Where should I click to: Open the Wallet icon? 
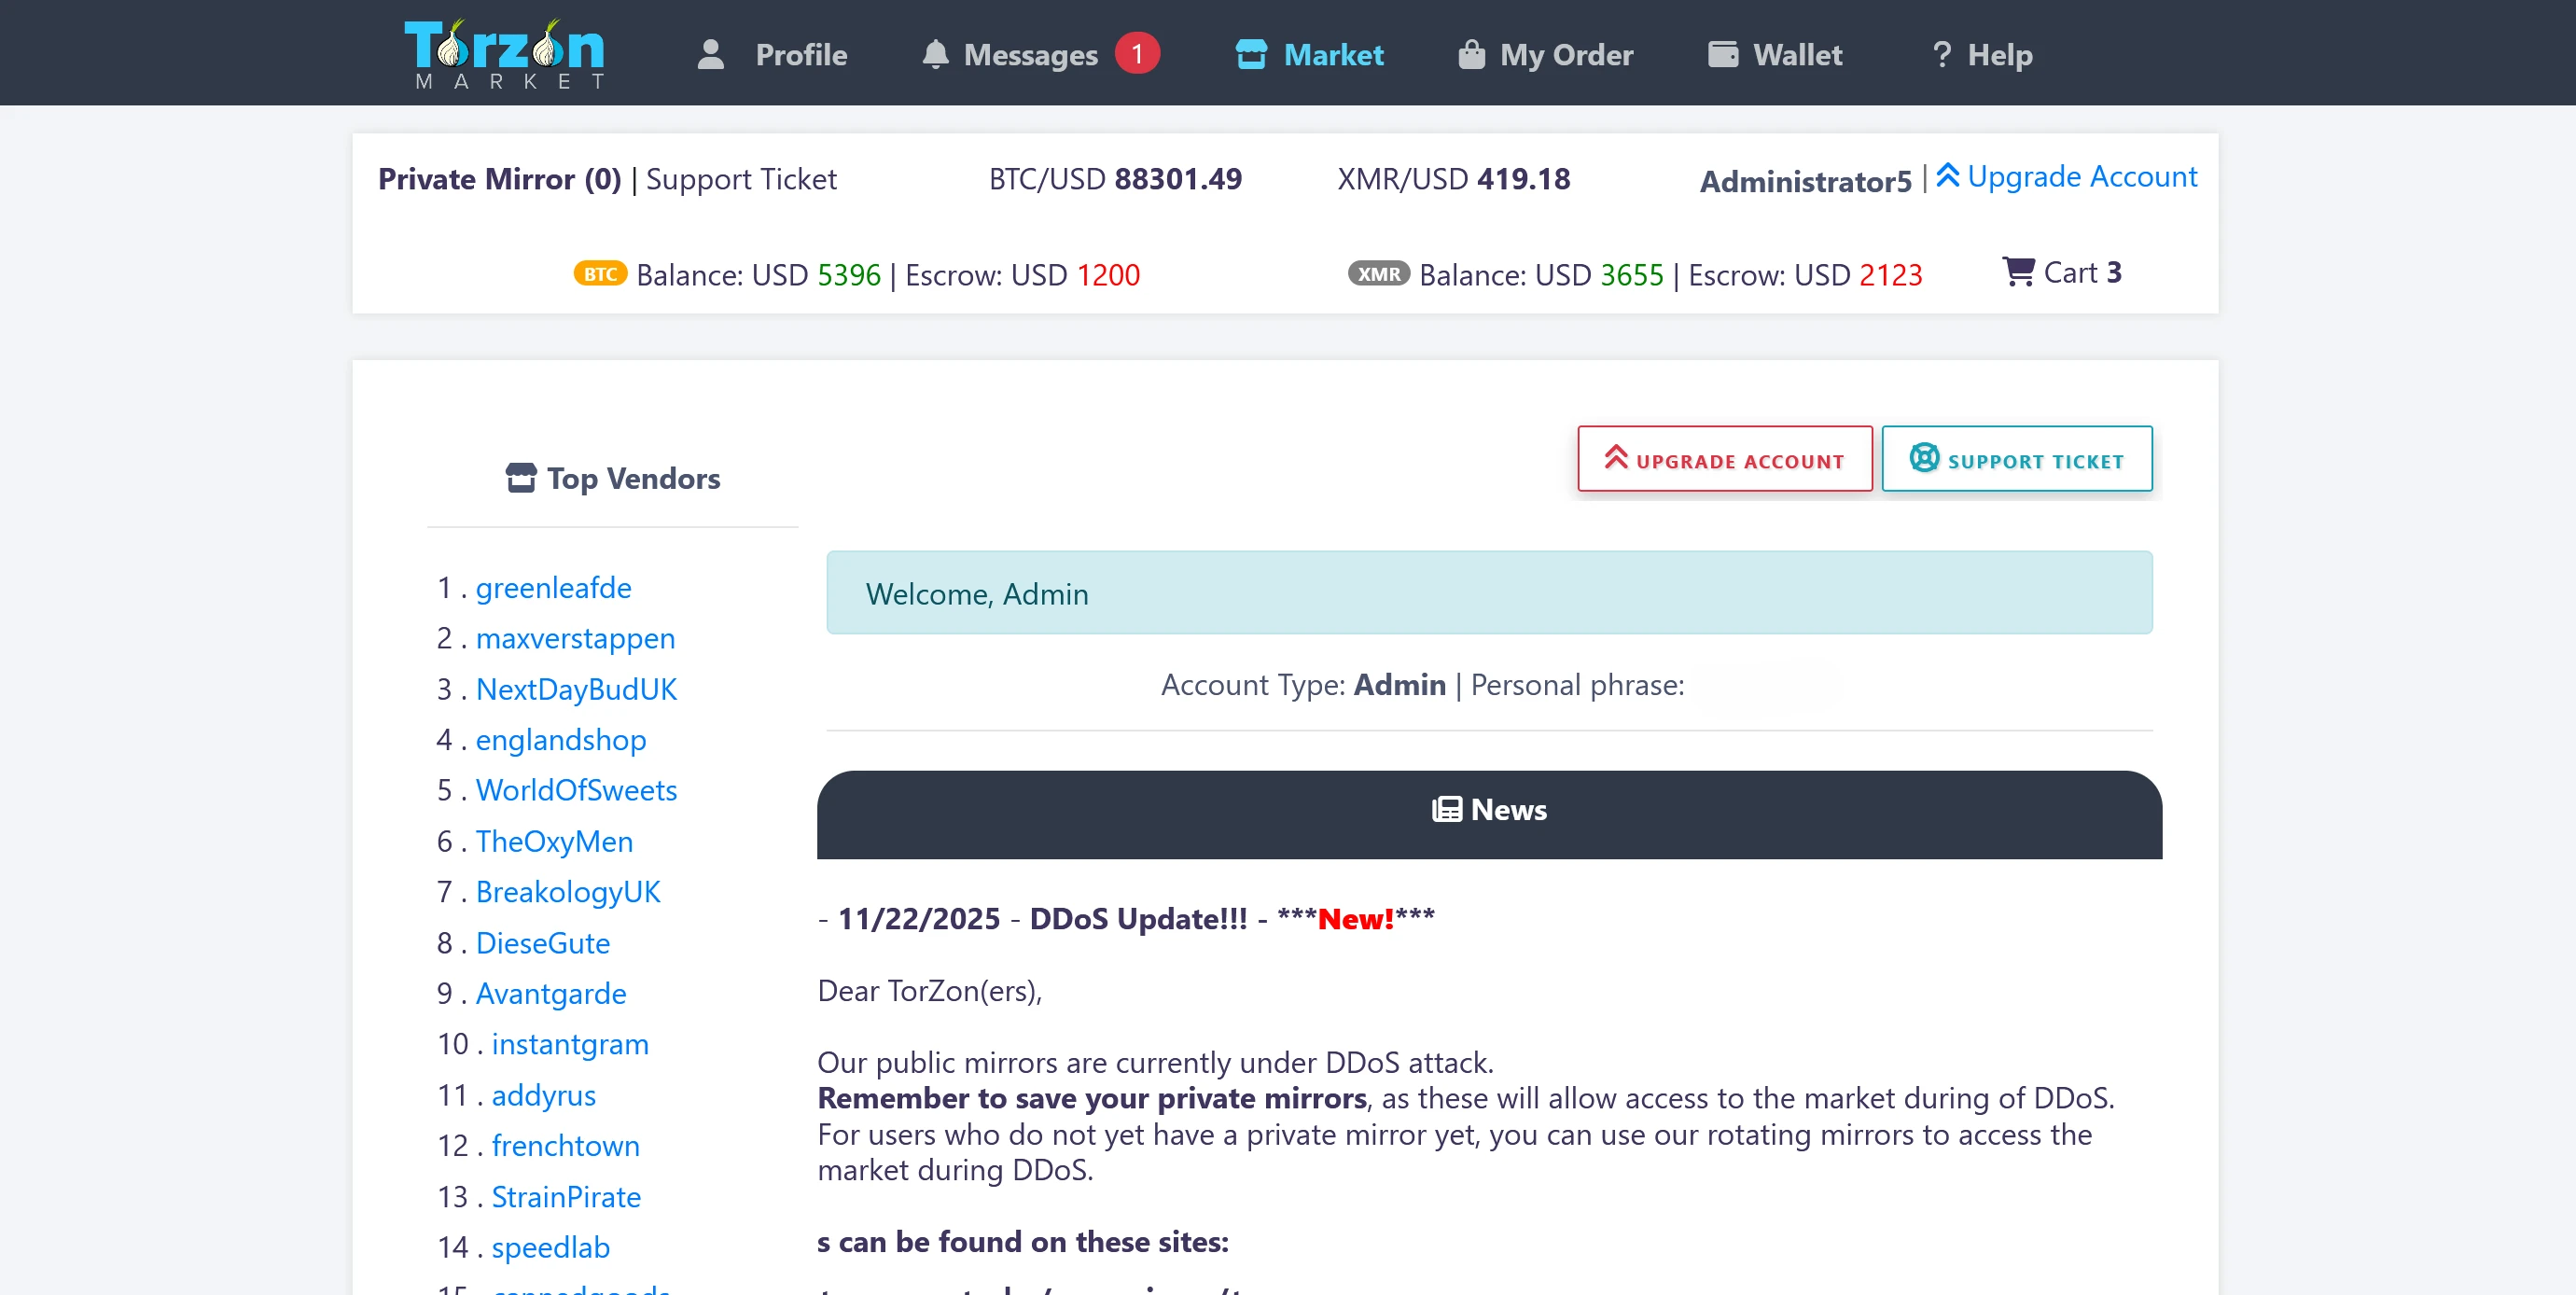coord(1723,55)
